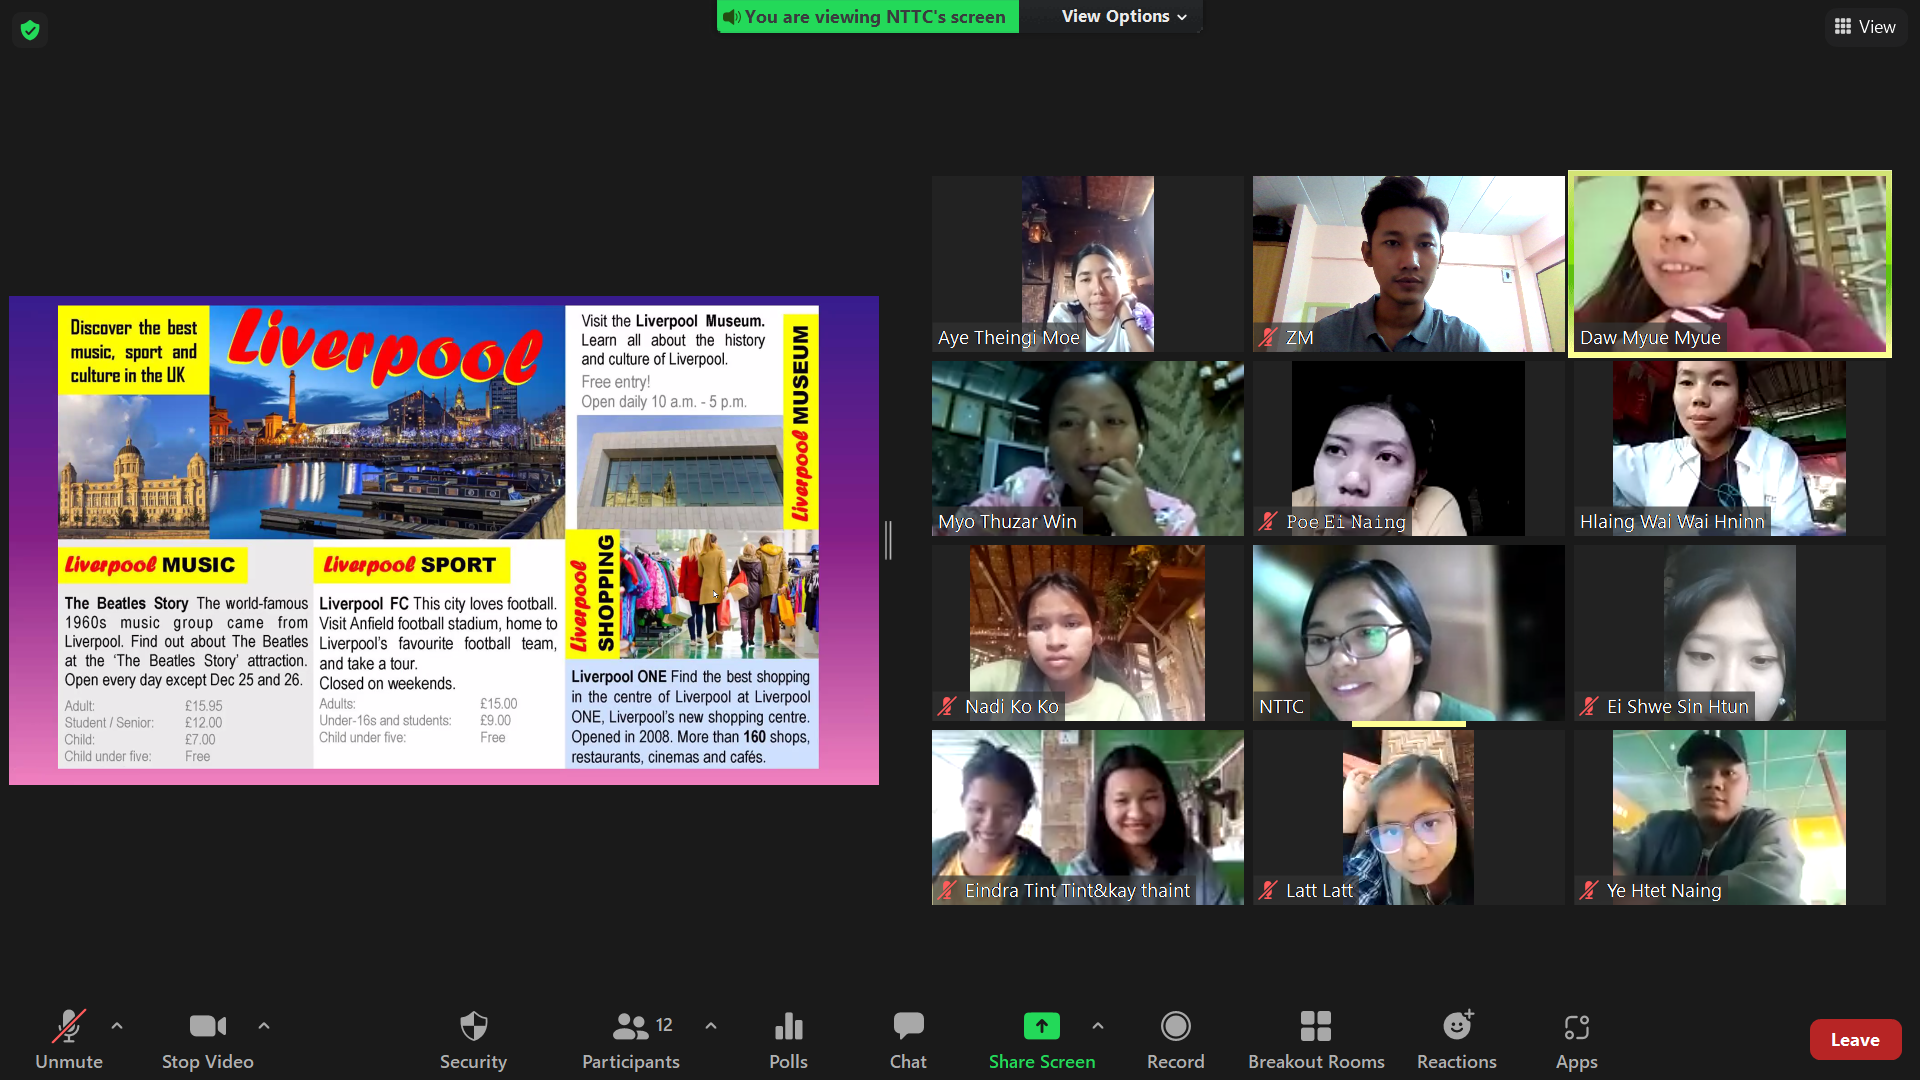1920x1080 pixels.
Task: Select Ei Shwe Sin Htun video tile
Action: pos(1729,633)
